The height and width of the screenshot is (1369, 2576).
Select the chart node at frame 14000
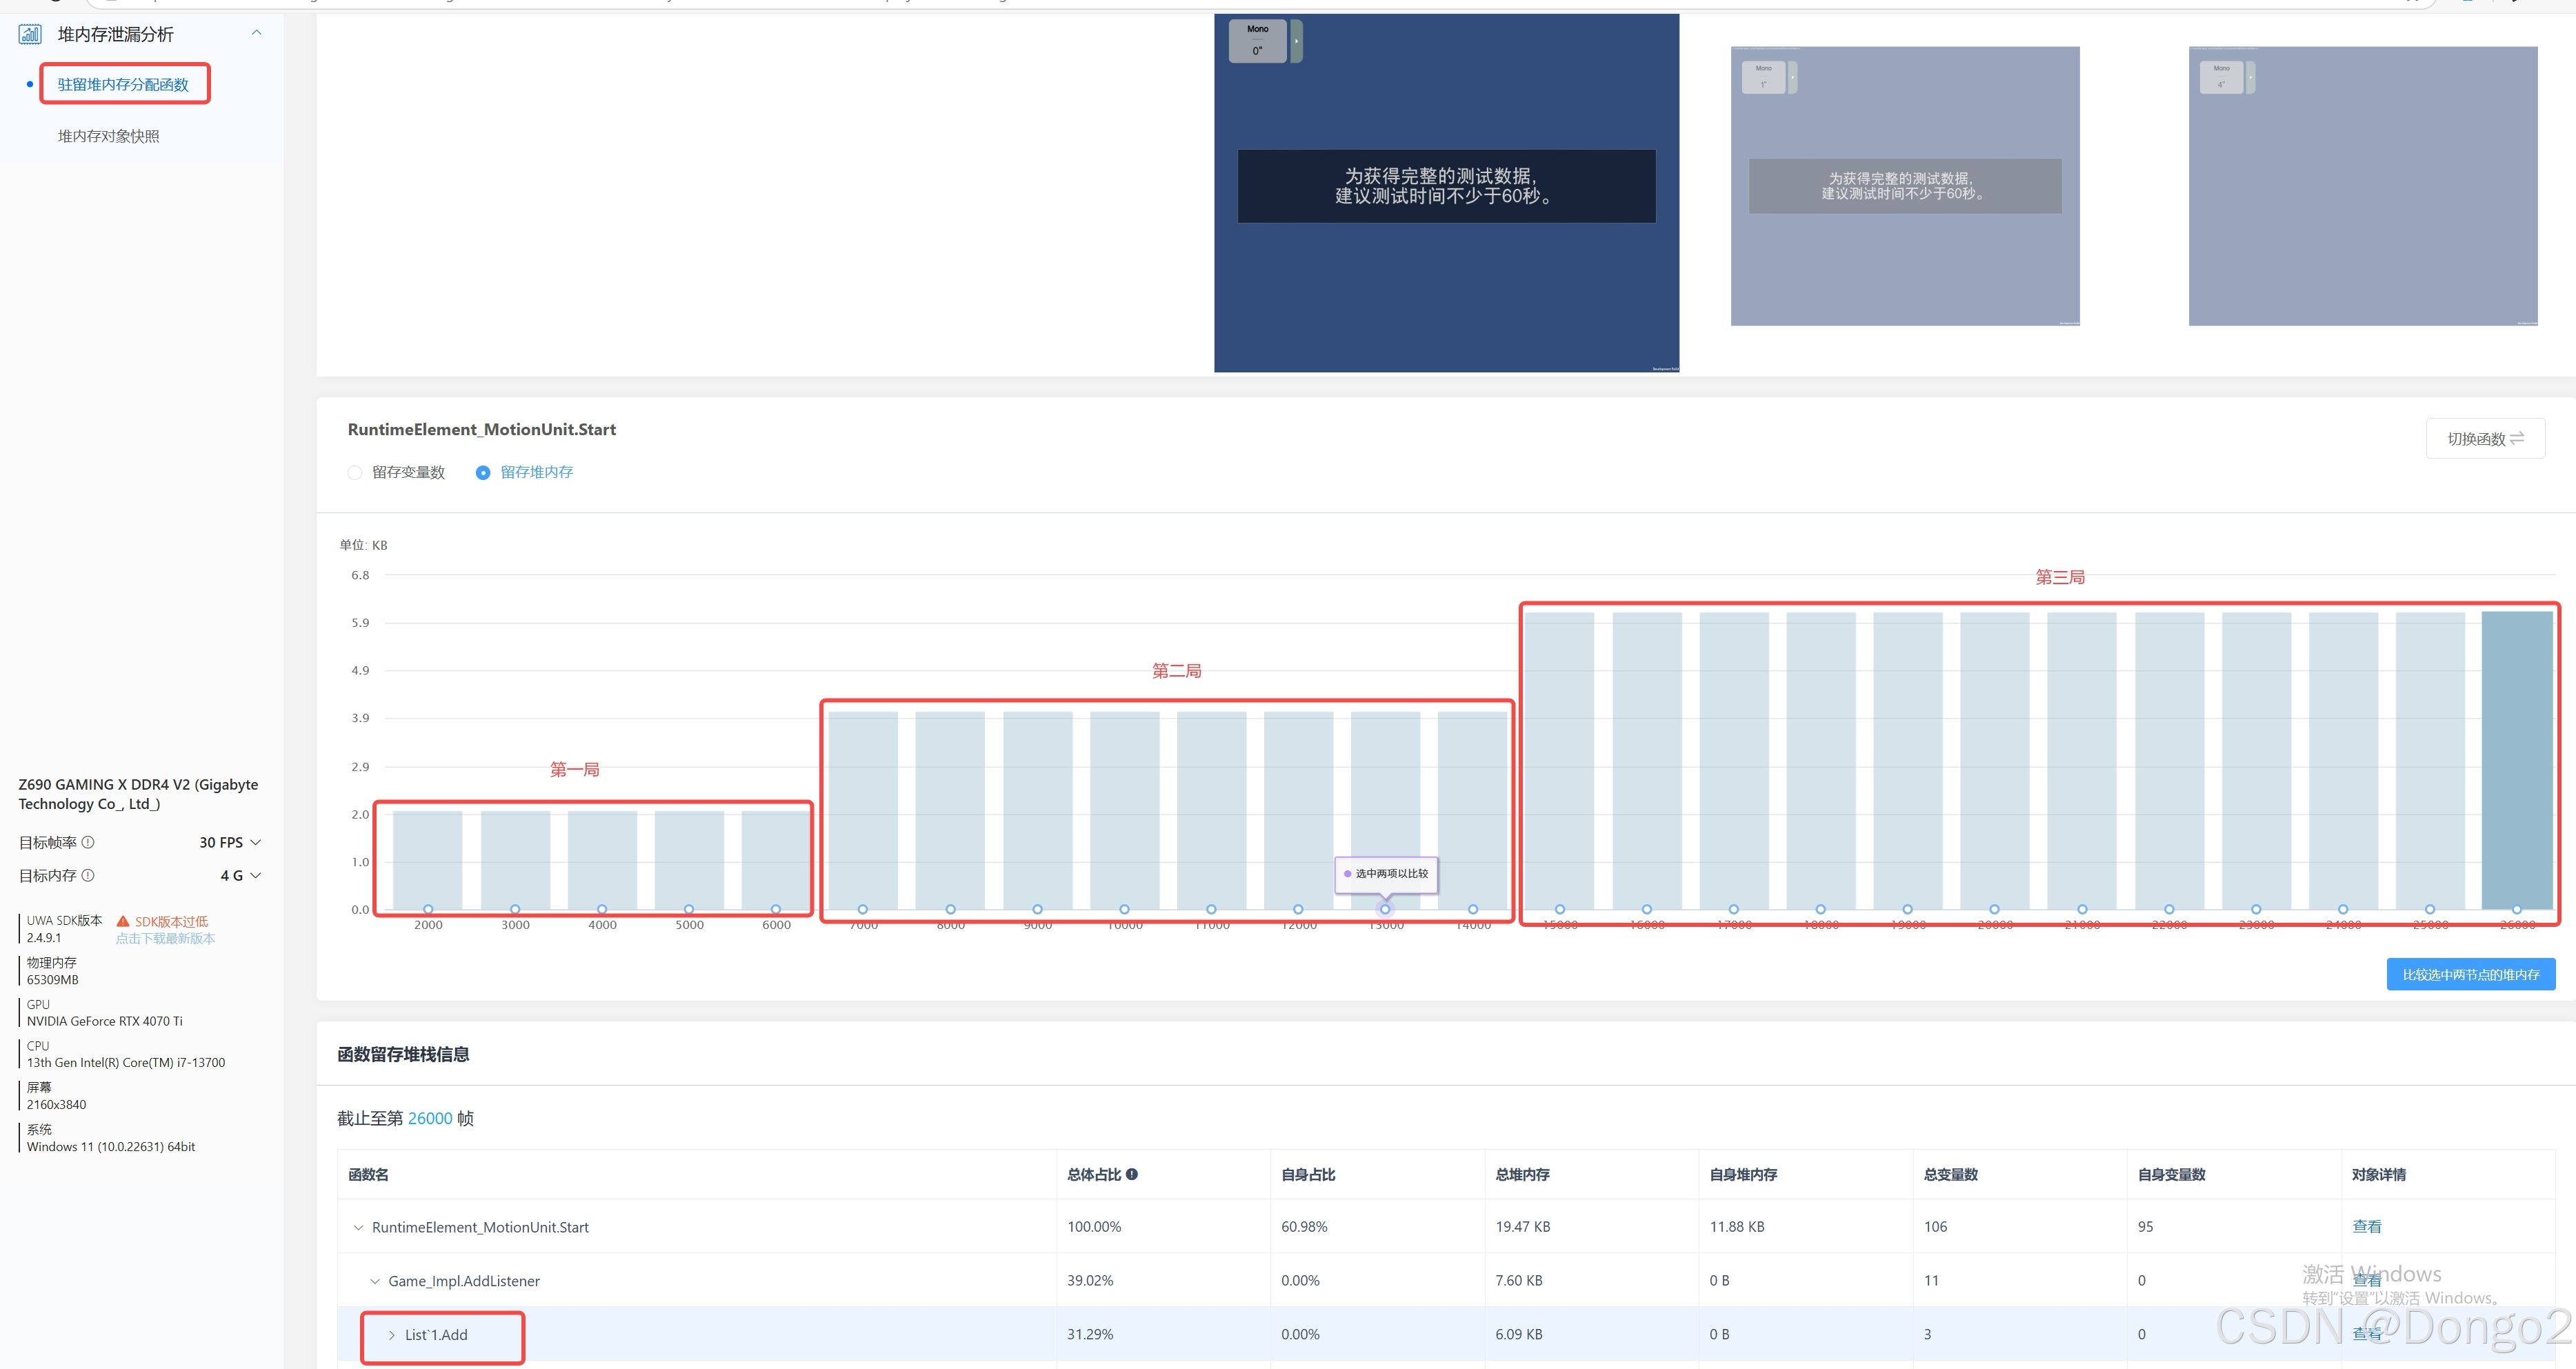pyautogui.click(x=1473, y=909)
